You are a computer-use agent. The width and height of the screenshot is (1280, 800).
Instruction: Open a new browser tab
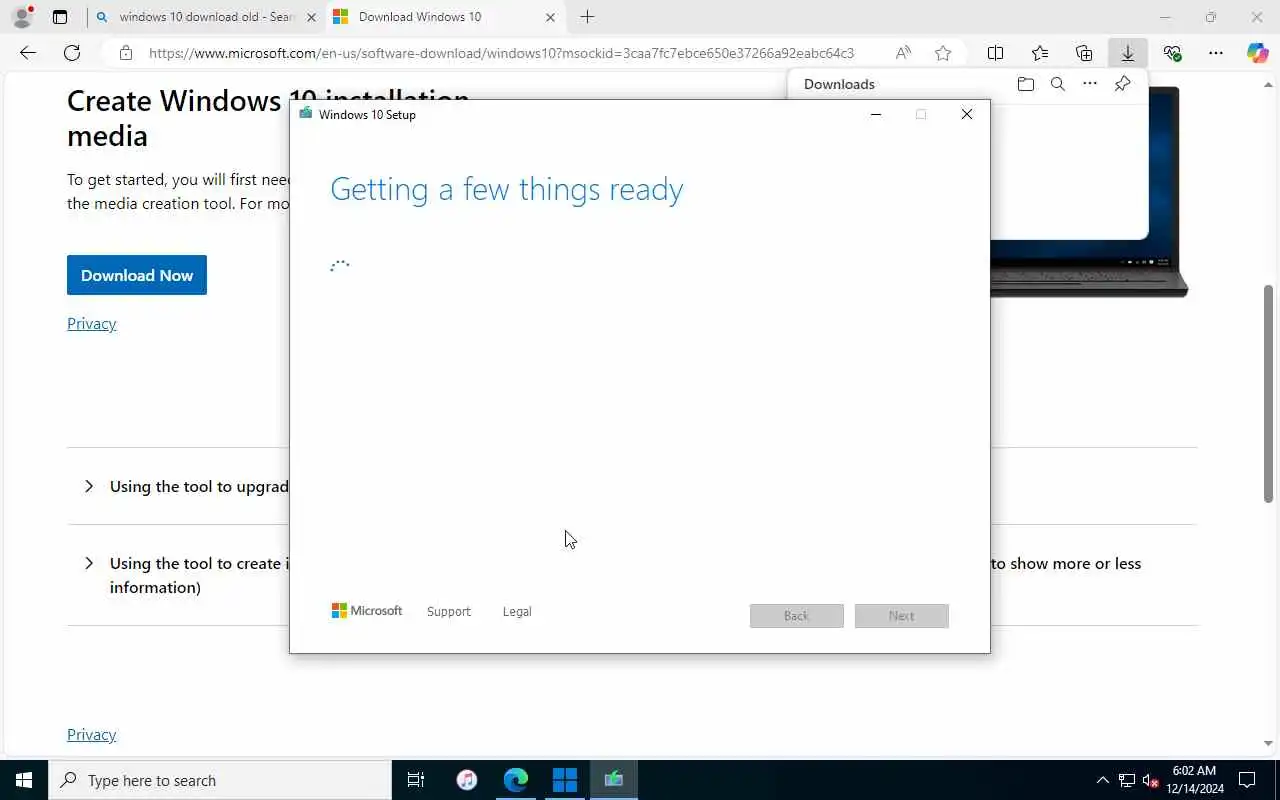pos(587,17)
